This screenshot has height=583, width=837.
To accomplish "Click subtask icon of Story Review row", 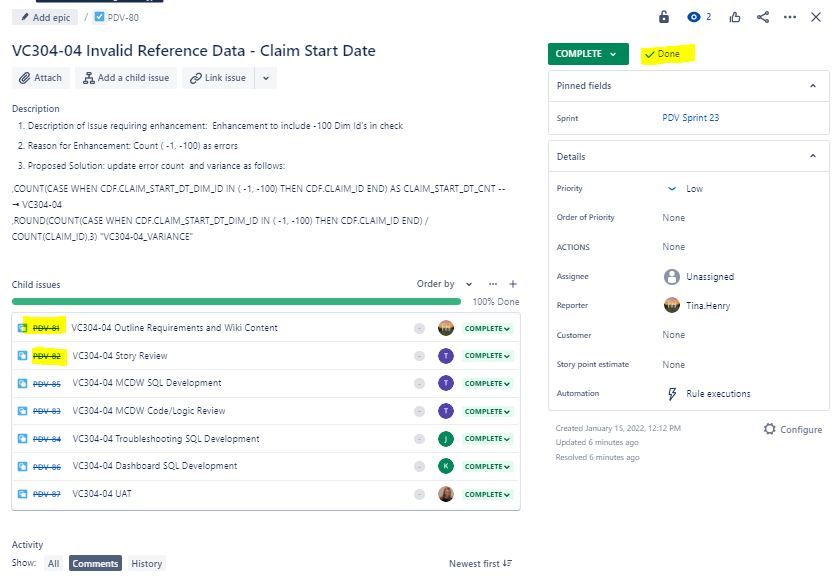I will (x=22, y=356).
